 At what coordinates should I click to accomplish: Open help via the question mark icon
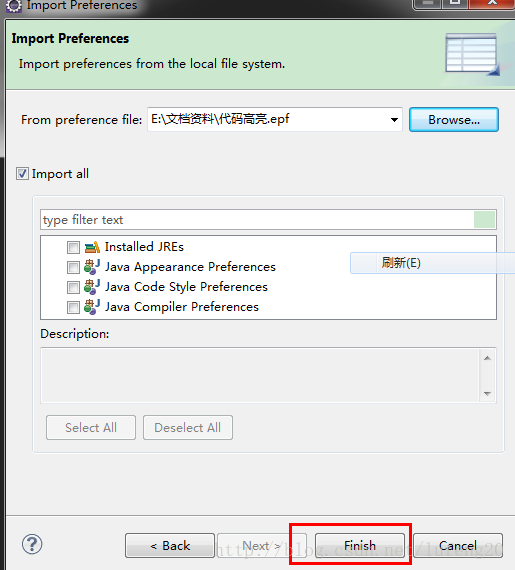click(32, 544)
